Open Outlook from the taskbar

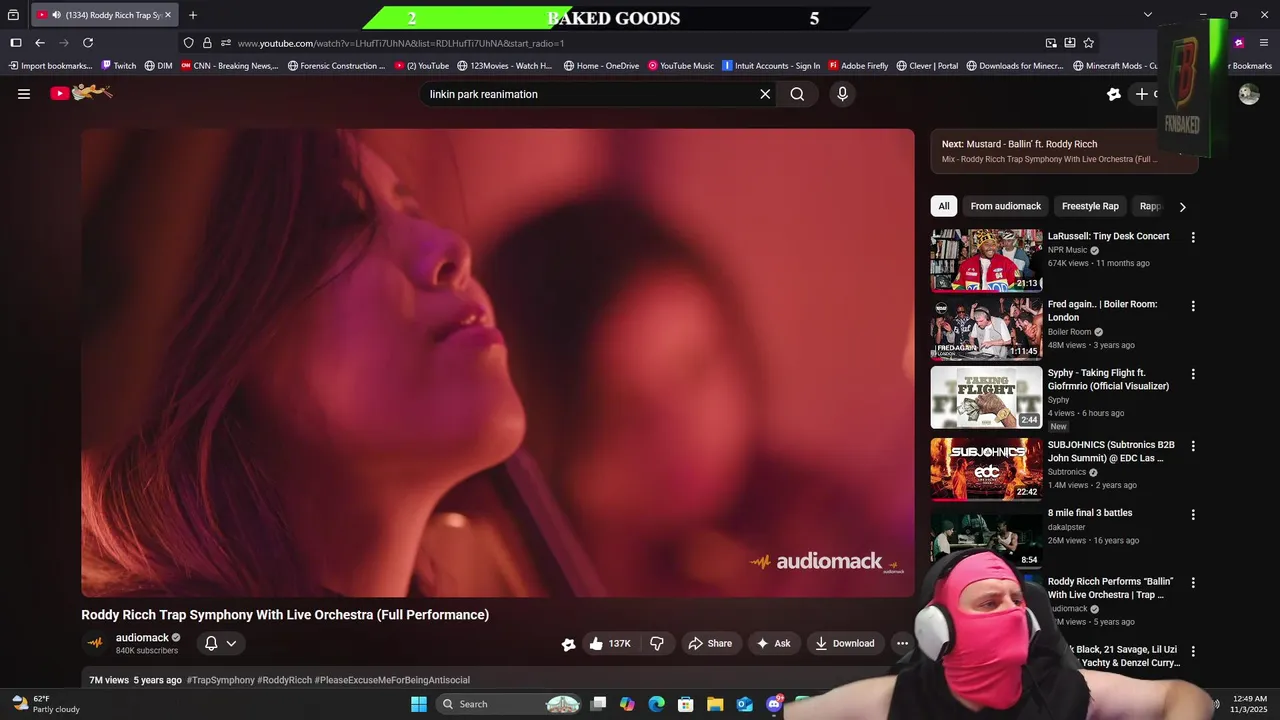click(745, 704)
